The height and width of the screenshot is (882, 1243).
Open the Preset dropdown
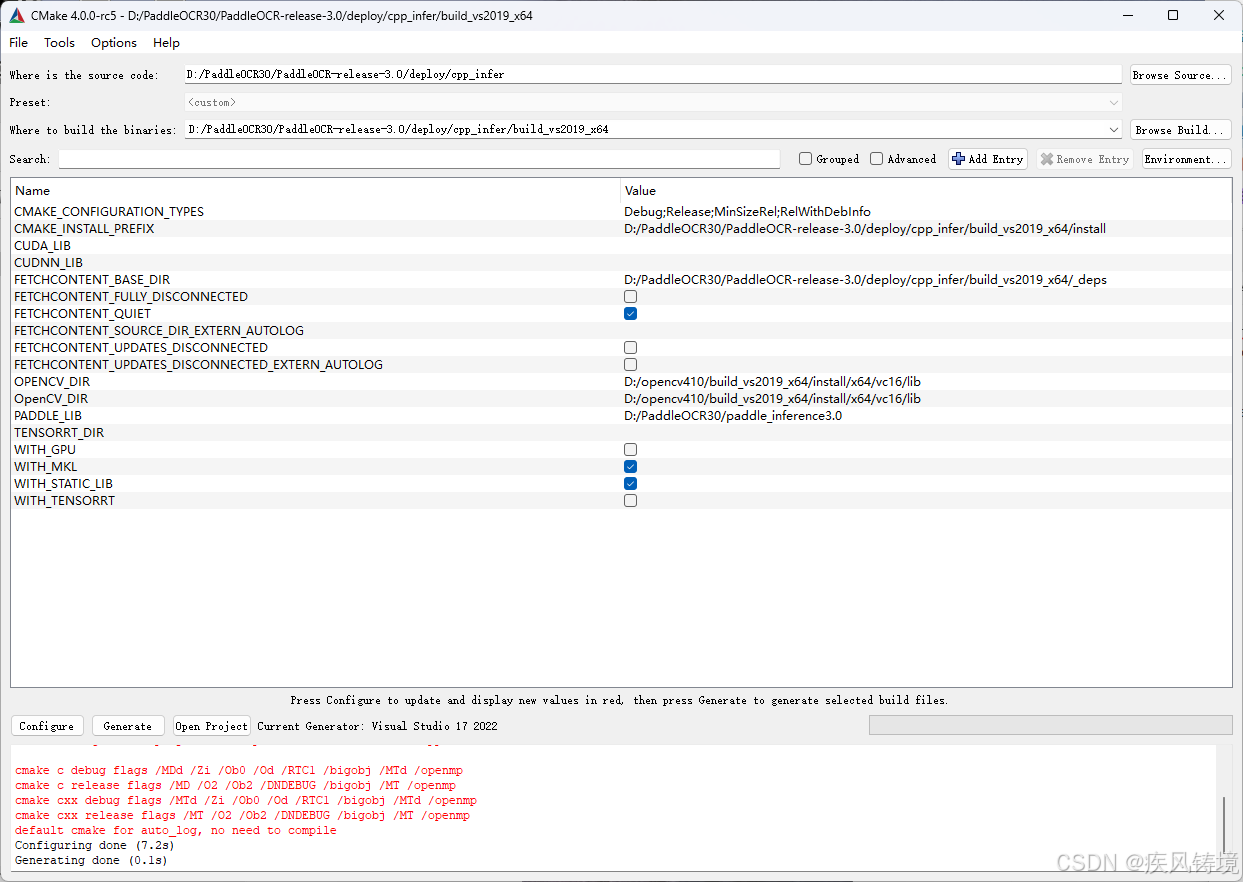pos(653,102)
